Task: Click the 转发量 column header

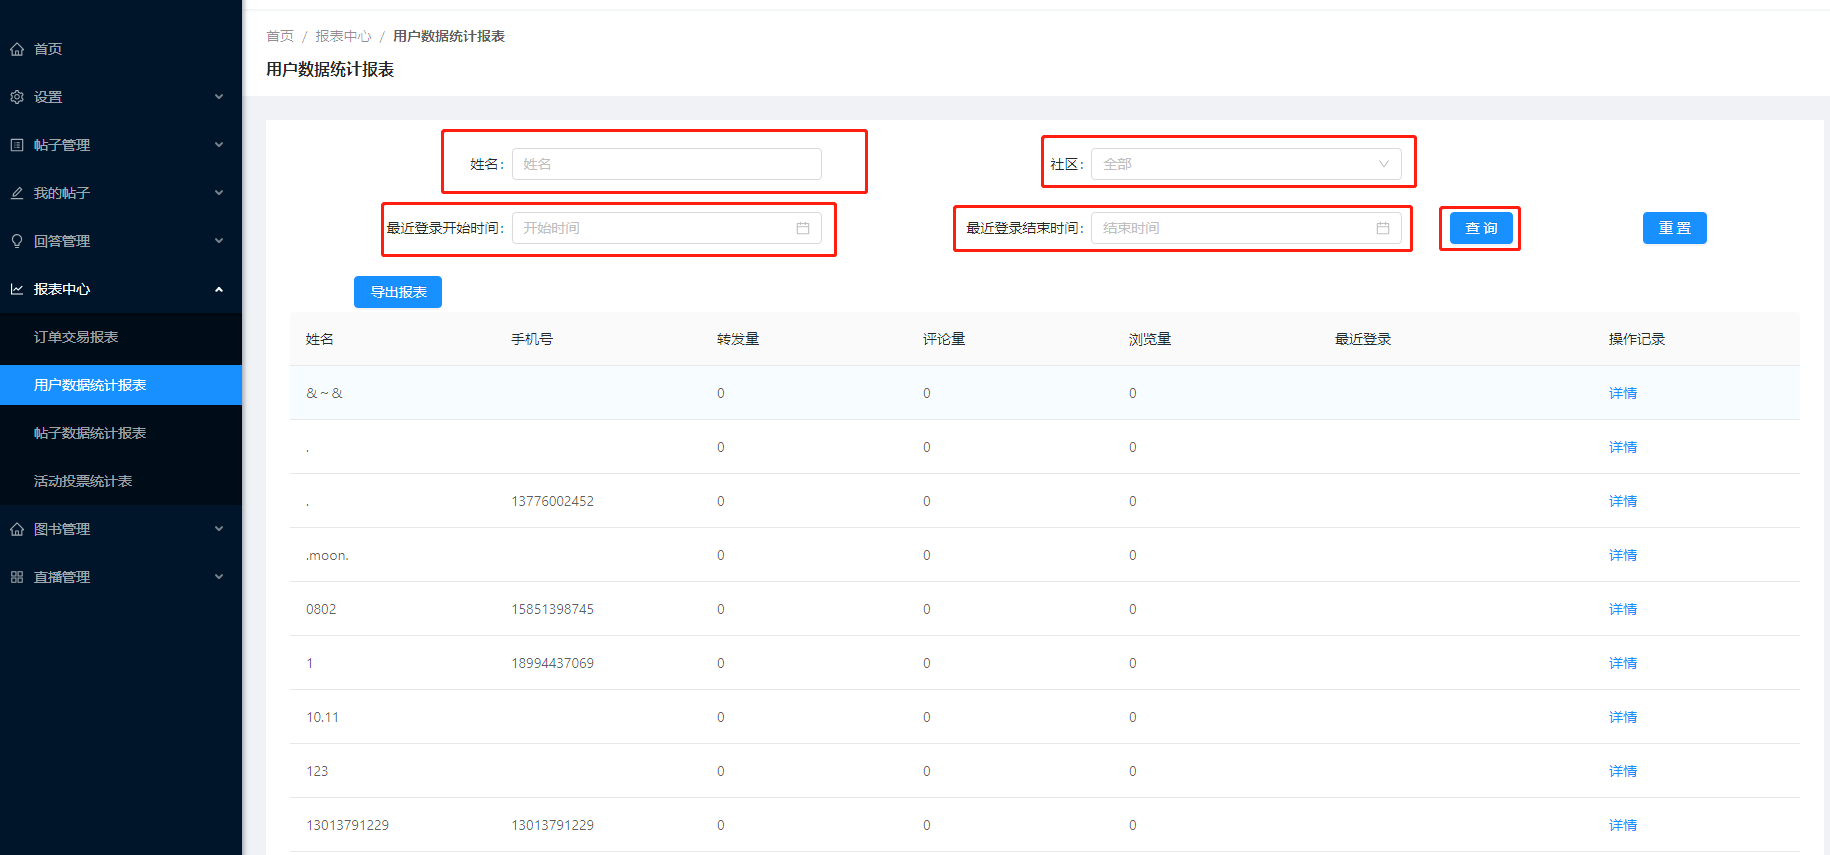Action: coord(738,339)
